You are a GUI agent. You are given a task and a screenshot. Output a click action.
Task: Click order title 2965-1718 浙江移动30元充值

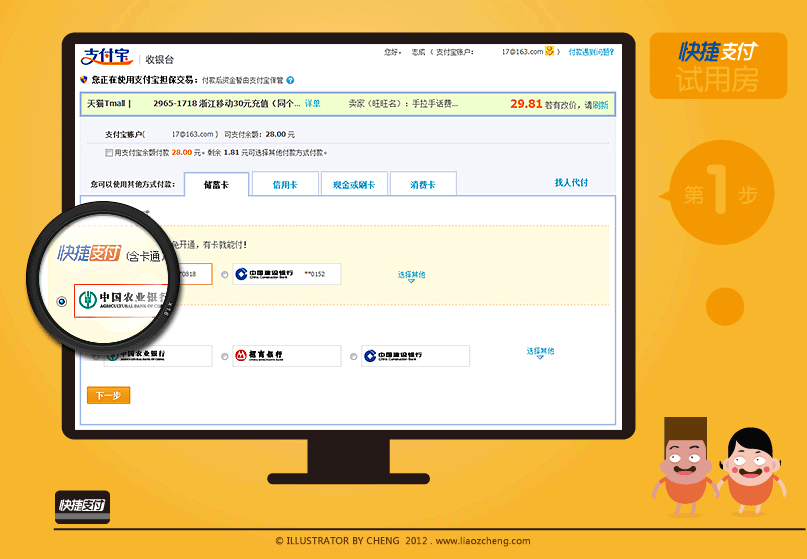(x=226, y=103)
